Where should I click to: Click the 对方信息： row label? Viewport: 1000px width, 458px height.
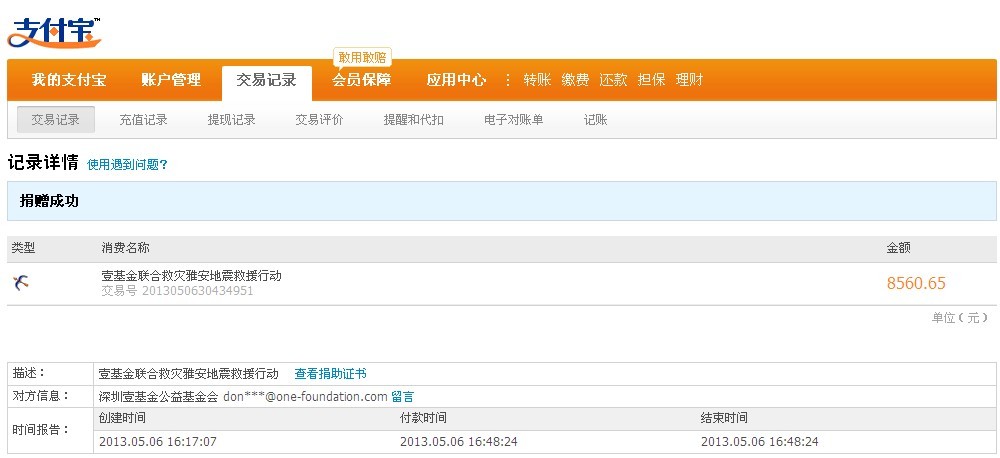(x=41, y=395)
